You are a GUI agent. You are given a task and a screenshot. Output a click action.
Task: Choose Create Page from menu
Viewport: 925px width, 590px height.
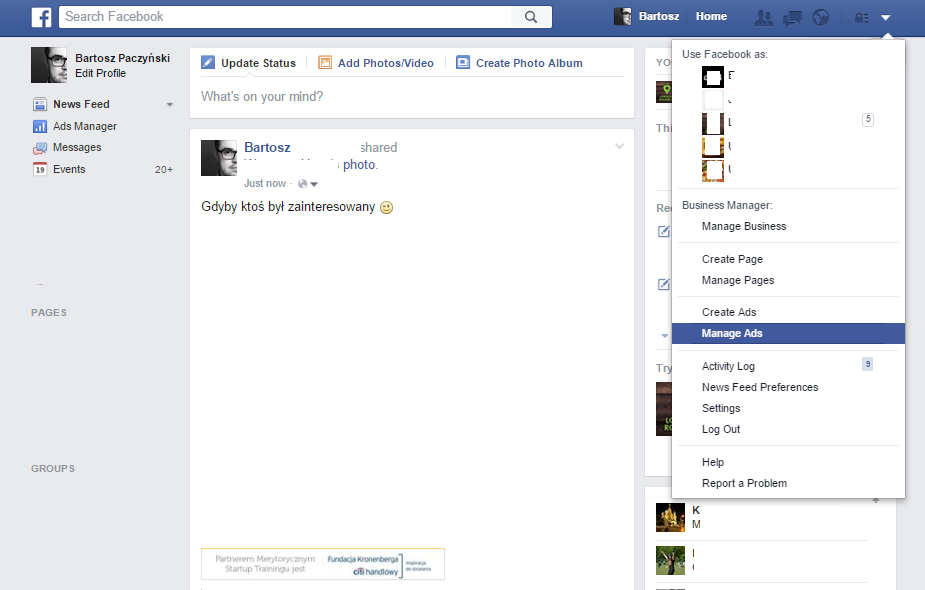pos(732,260)
